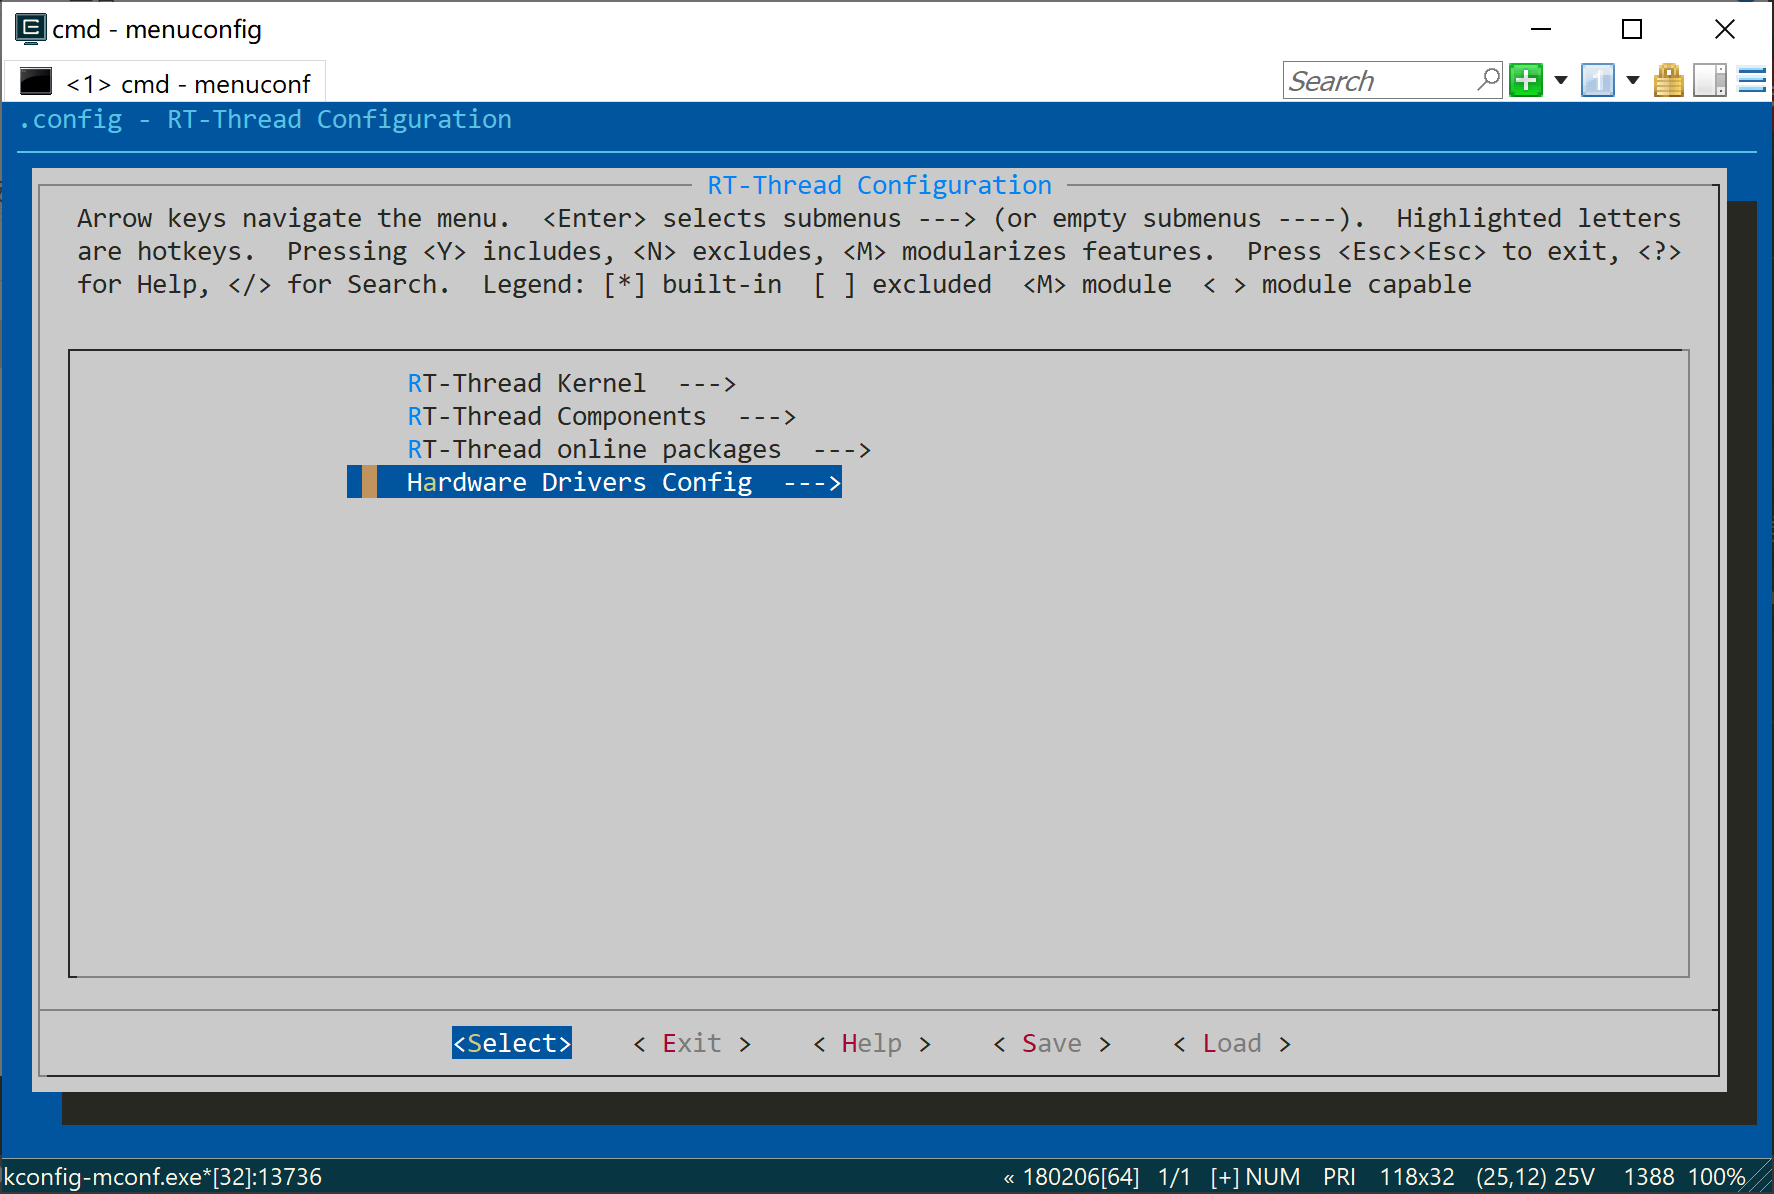Viewport: 1774px width, 1194px height.
Task: Open the dropdown beside the console number button
Action: pos(1632,80)
